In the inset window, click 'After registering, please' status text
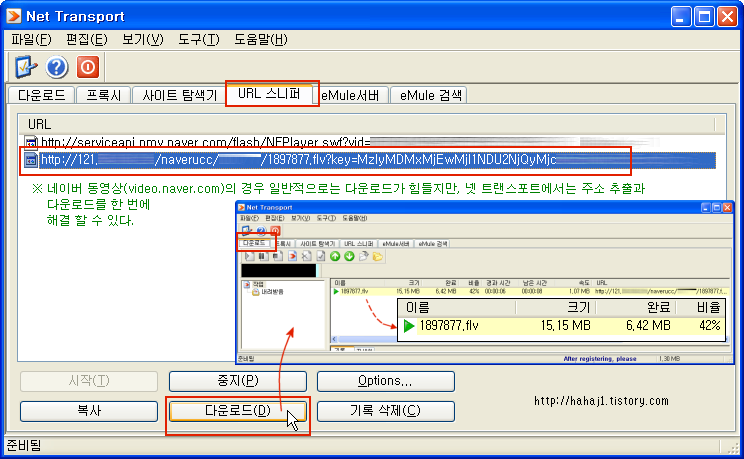Screen dimensions: 744x459 [600, 359]
